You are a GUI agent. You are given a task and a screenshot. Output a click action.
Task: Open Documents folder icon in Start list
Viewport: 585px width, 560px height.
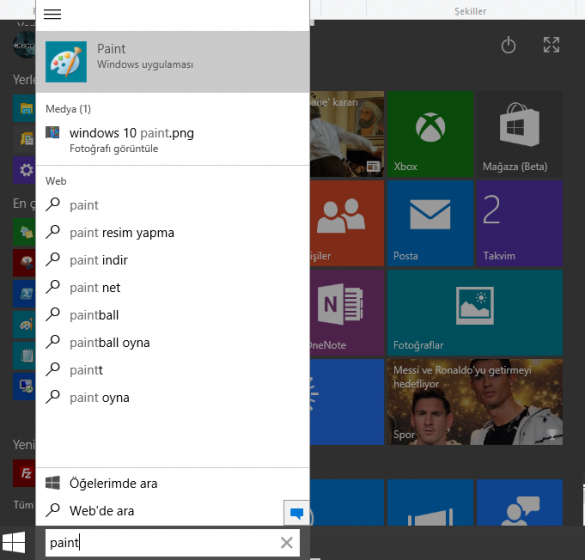click(24, 139)
